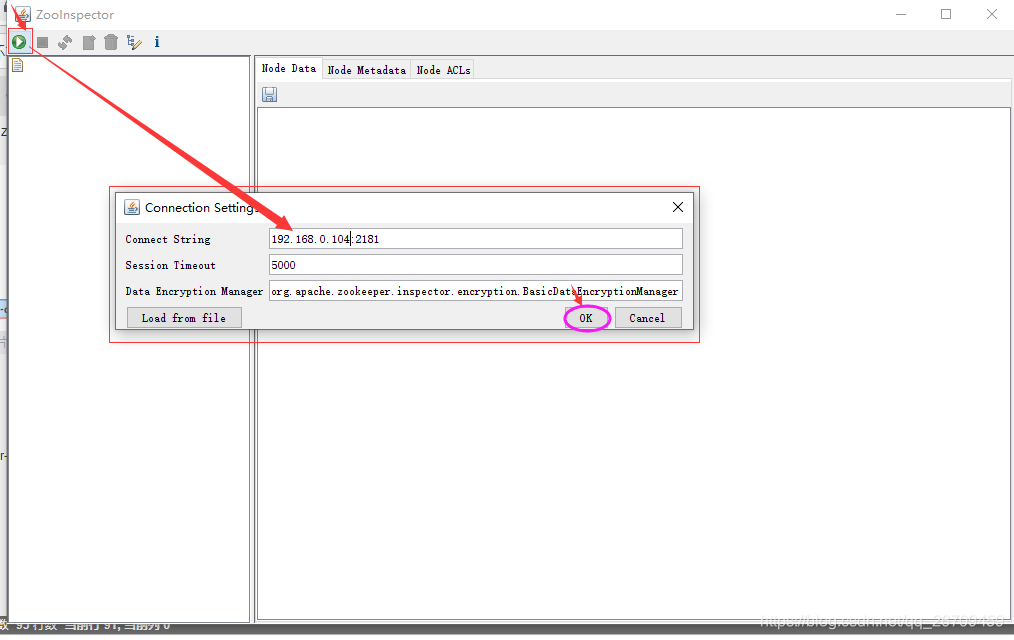Switch to the Node Metadata tab

pyautogui.click(x=367, y=70)
